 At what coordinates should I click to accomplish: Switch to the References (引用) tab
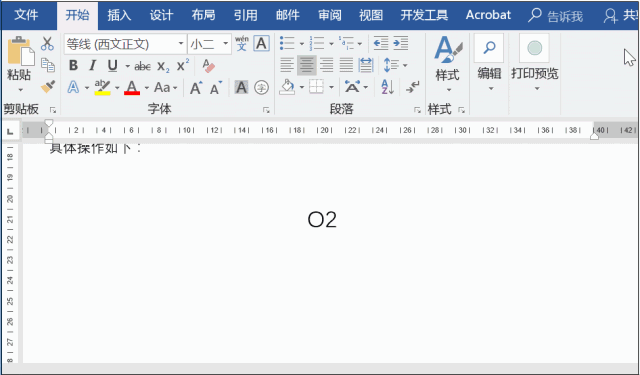245,16
